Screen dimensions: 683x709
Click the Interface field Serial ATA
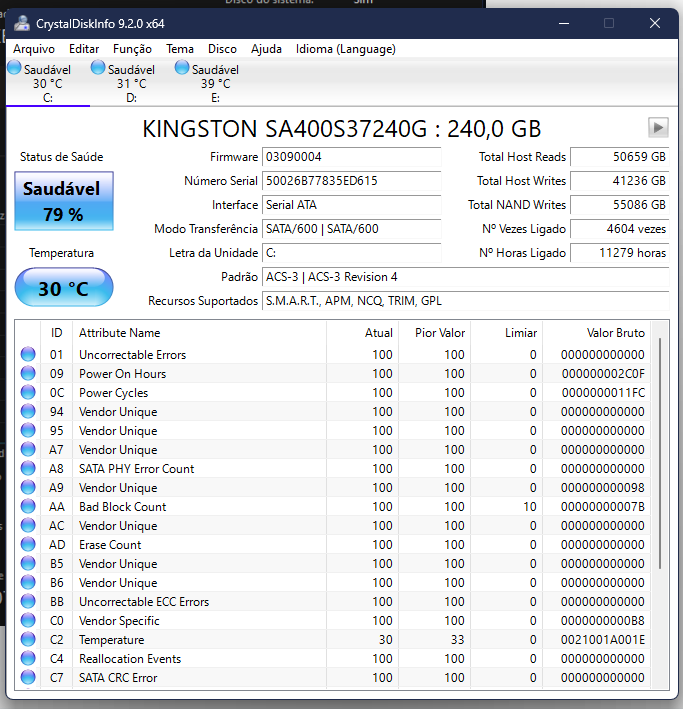tap(351, 205)
